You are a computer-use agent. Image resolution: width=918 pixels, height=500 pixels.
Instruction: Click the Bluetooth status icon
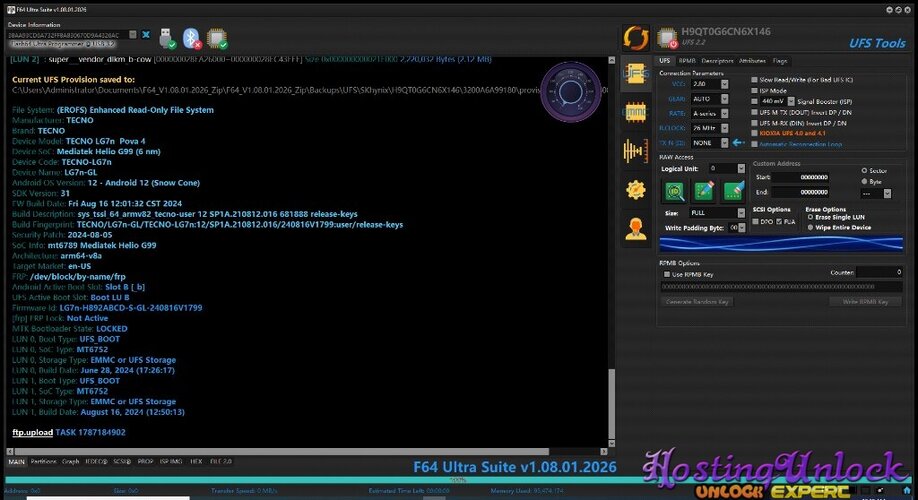point(192,39)
